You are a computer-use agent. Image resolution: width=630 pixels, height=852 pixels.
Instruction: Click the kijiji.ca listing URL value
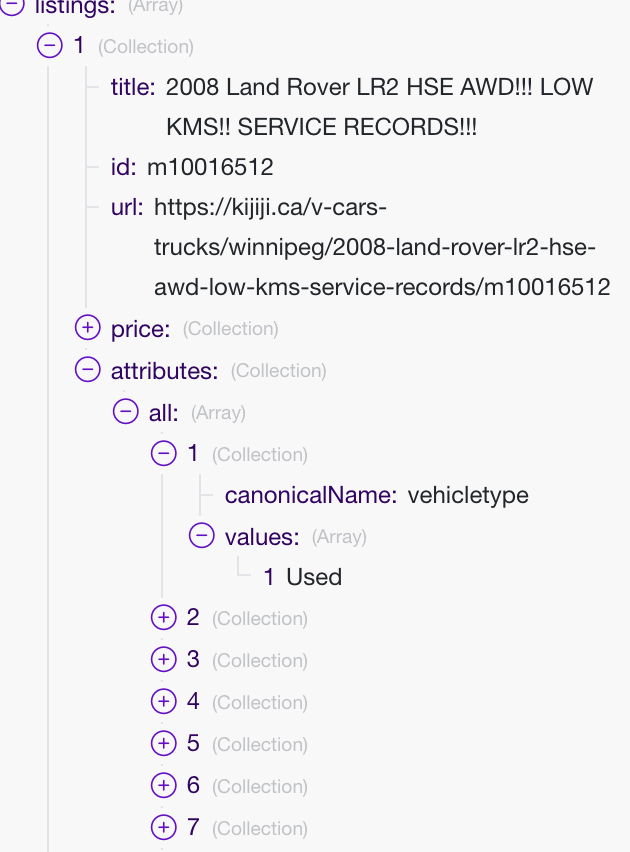tap(381, 248)
